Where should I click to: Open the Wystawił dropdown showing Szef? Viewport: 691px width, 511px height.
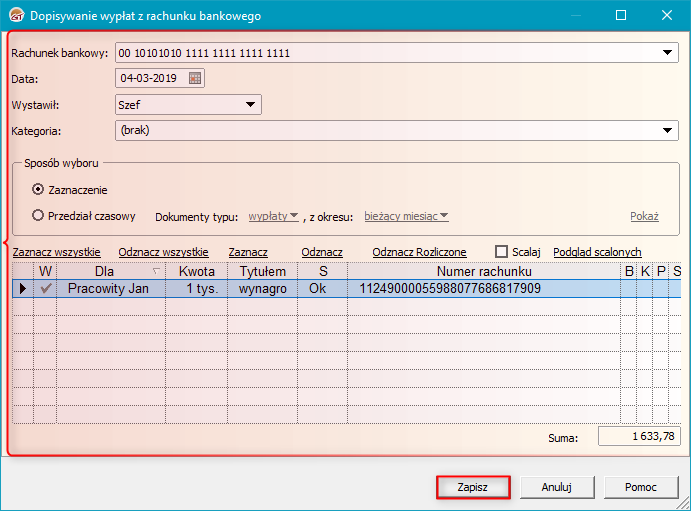[x=250, y=105]
